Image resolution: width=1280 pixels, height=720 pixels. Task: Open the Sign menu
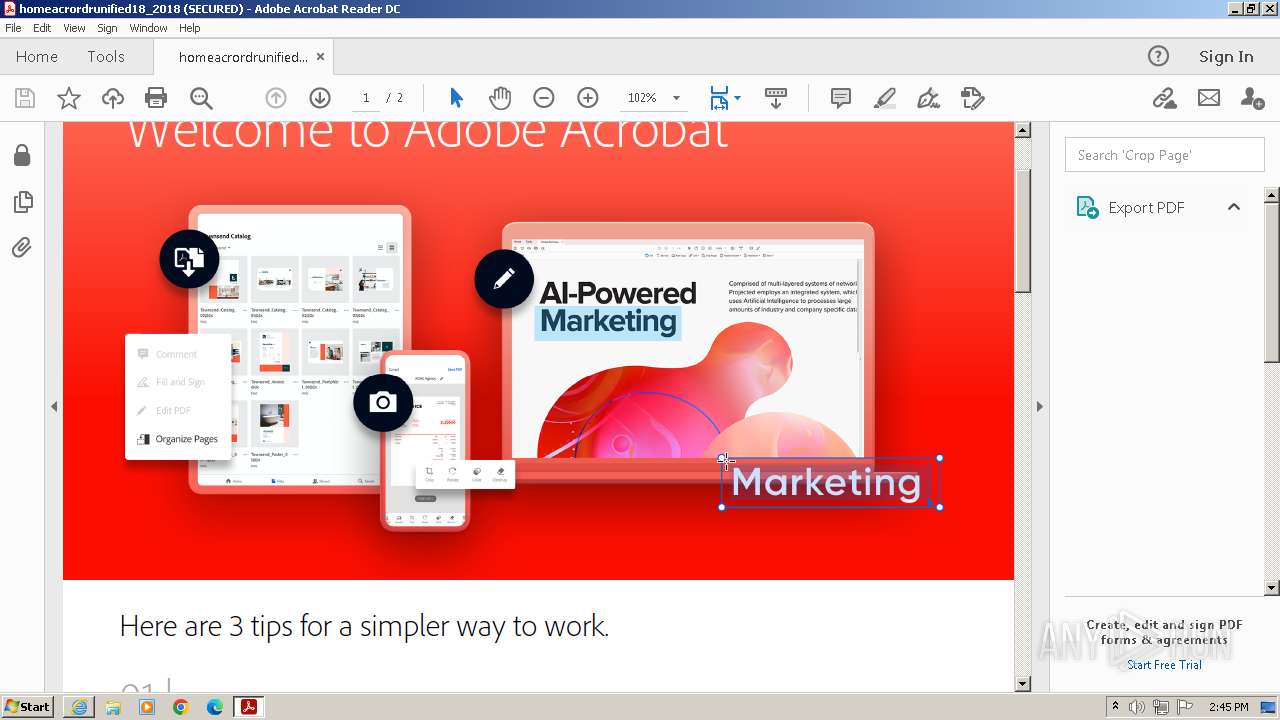(x=107, y=28)
